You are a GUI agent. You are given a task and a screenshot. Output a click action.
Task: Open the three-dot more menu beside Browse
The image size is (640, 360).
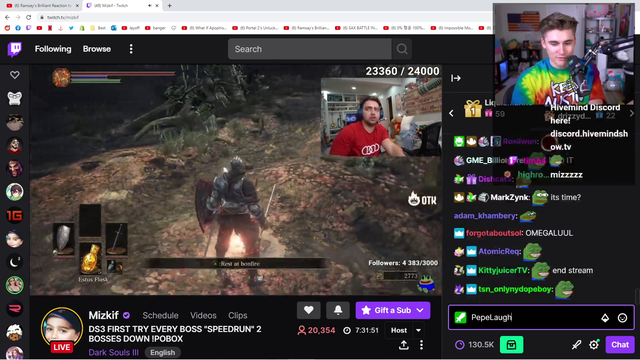pos(131,49)
